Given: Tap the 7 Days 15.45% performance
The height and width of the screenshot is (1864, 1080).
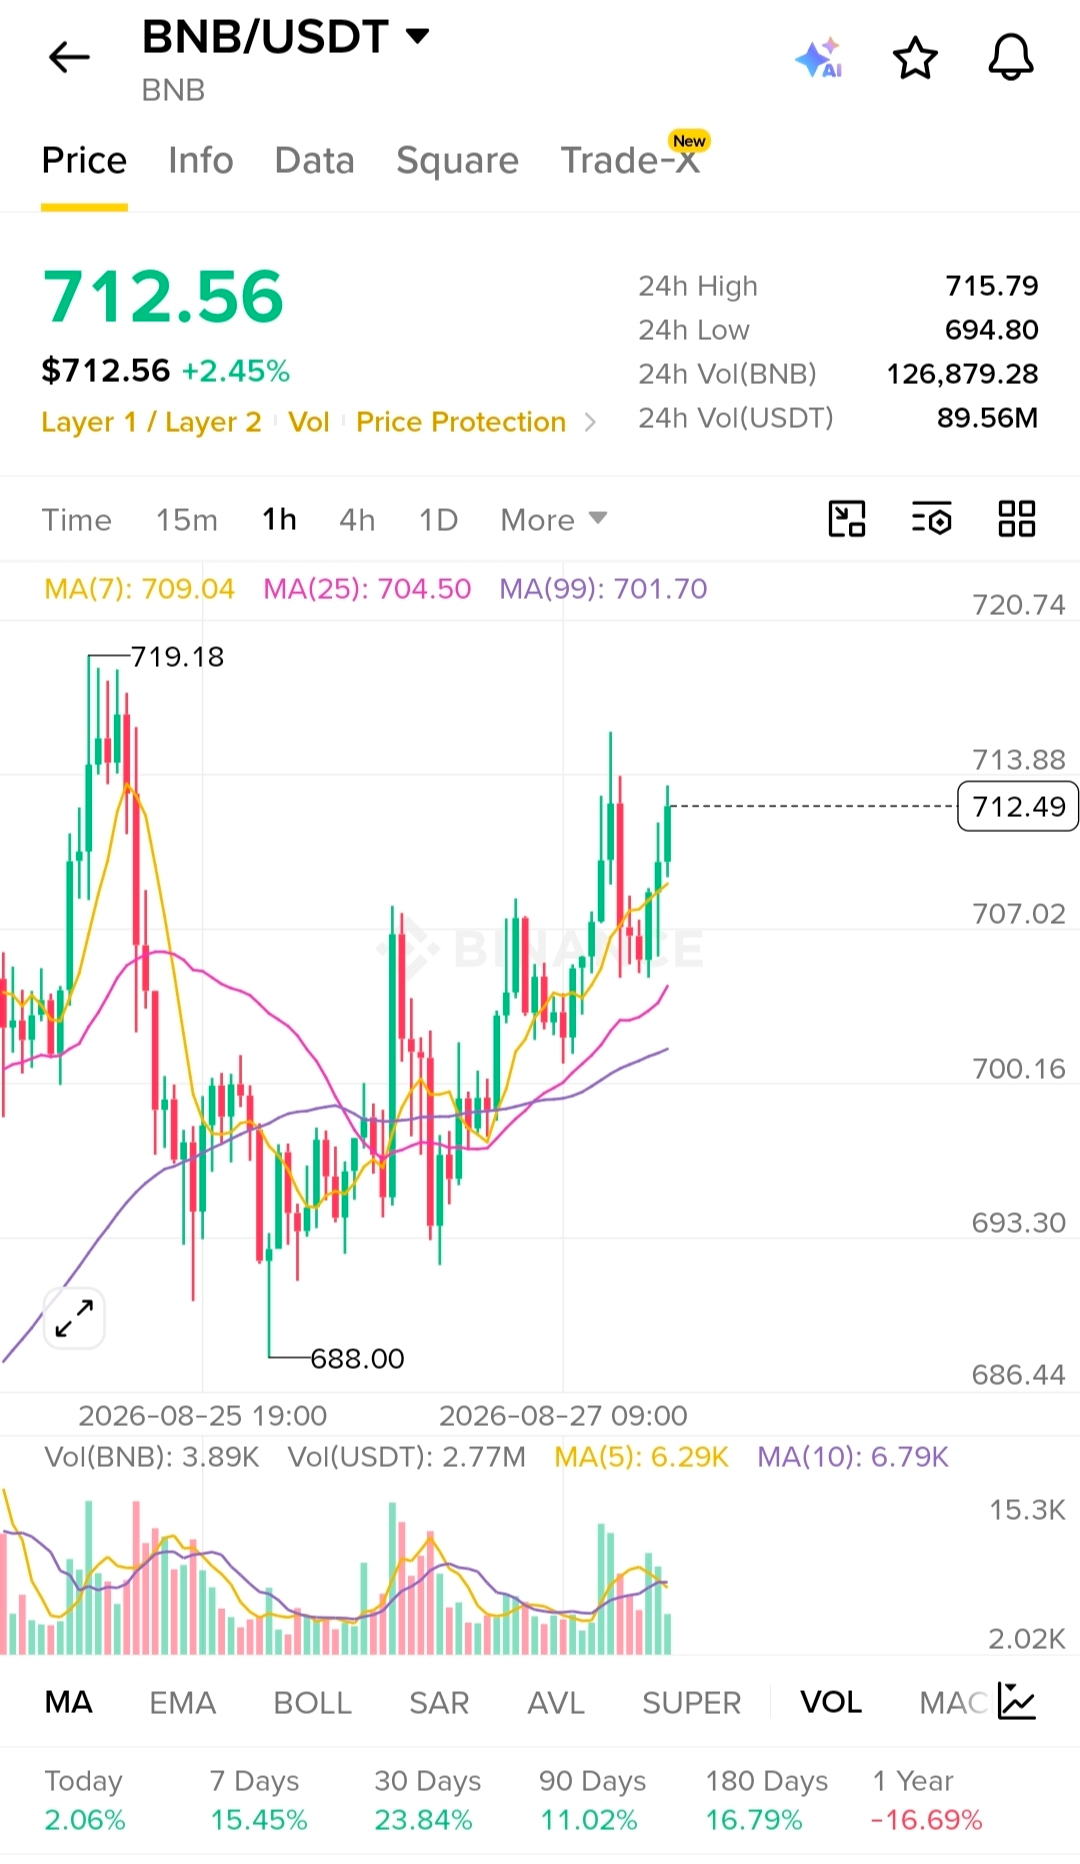Looking at the screenshot, I should [x=258, y=1800].
